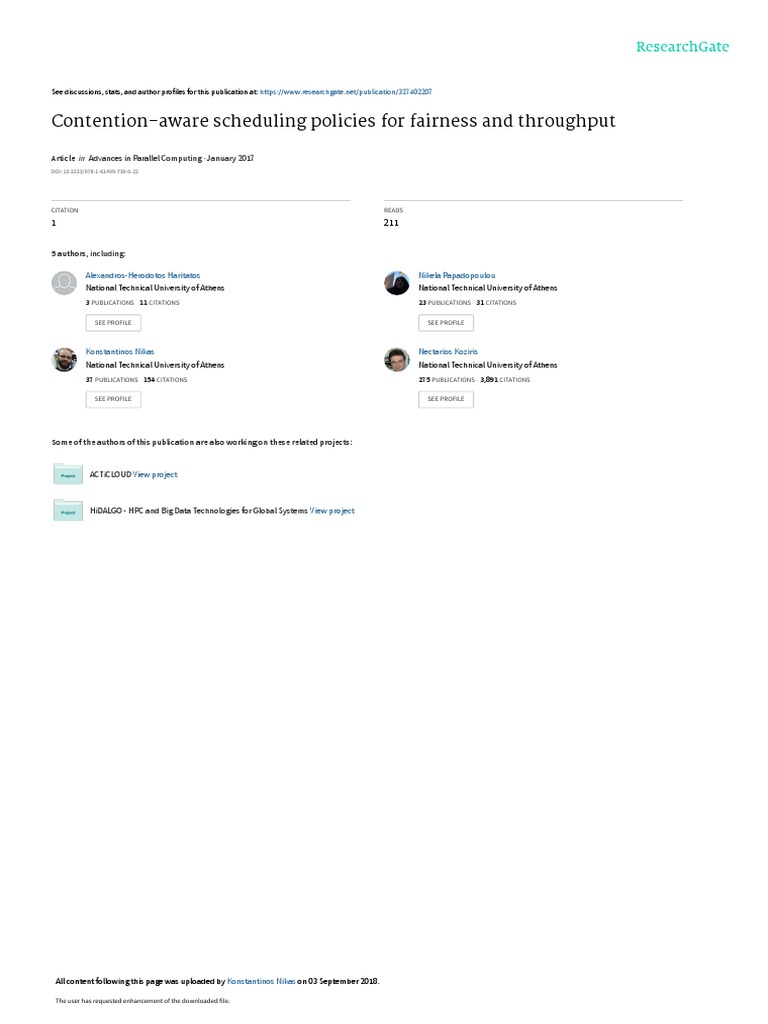Click the ResearchGate logo
The image size is (768, 1024).
(682, 46)
